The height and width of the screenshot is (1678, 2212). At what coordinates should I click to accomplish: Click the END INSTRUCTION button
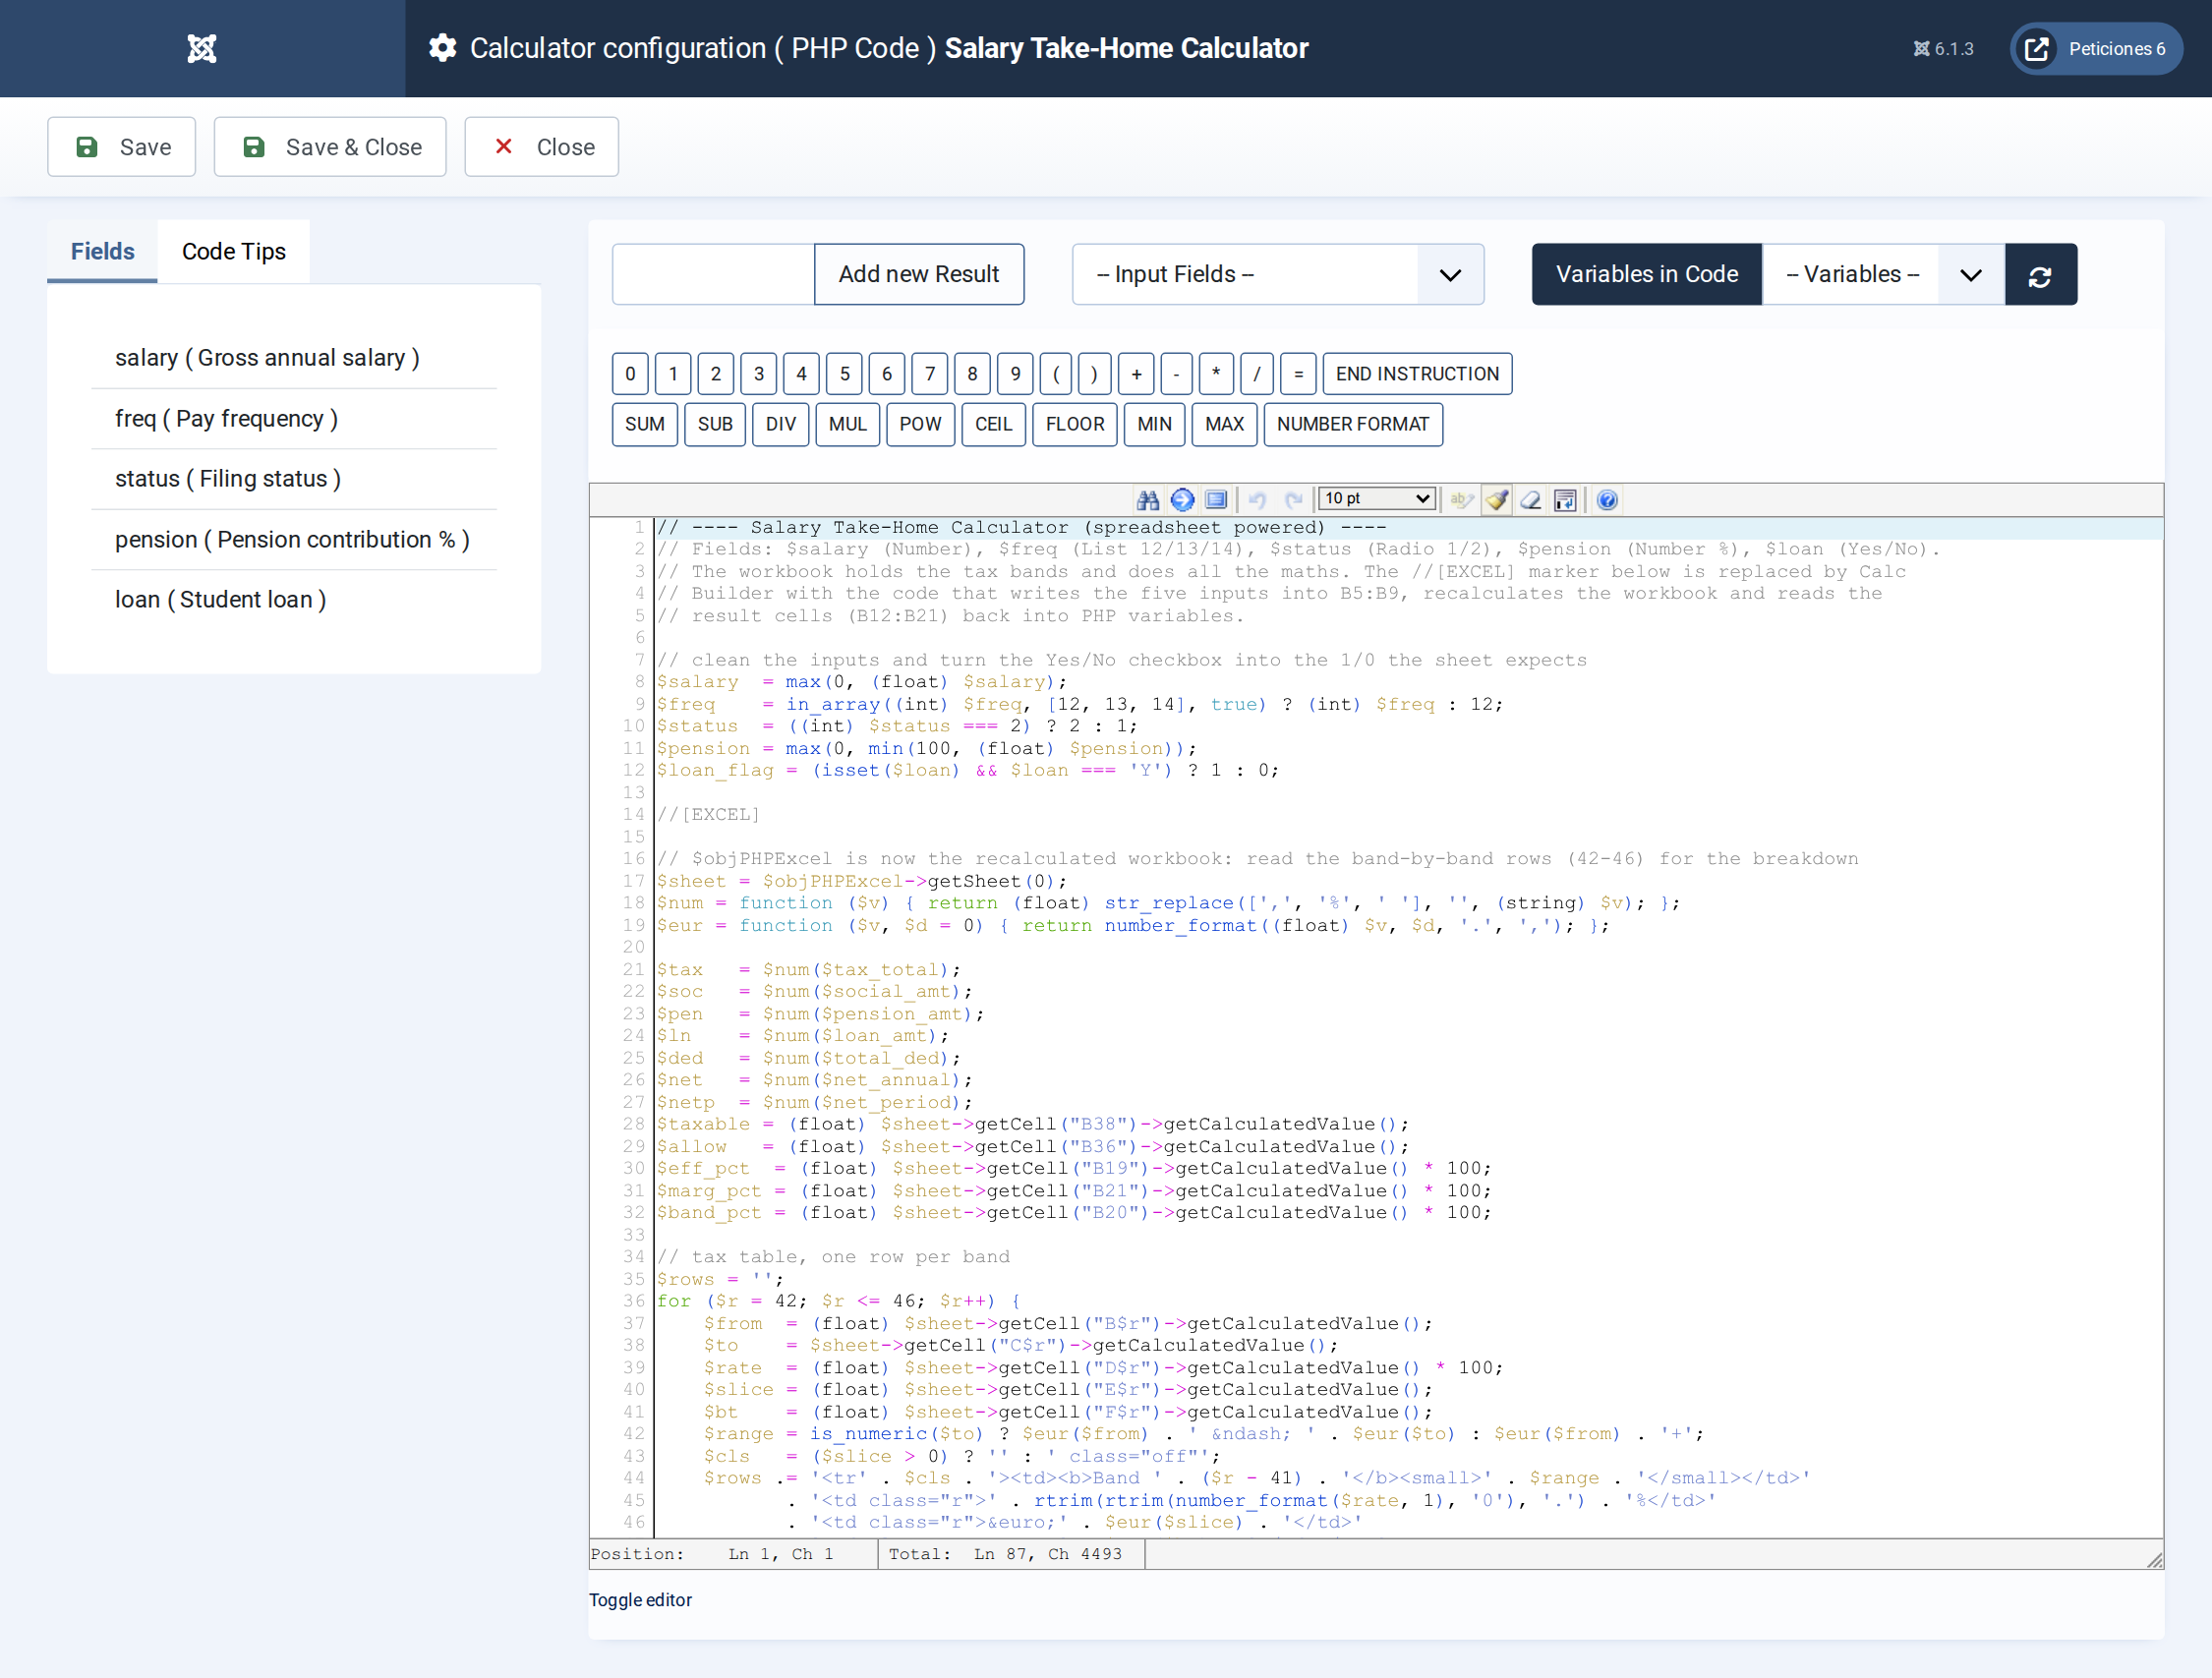point(1417,374)
